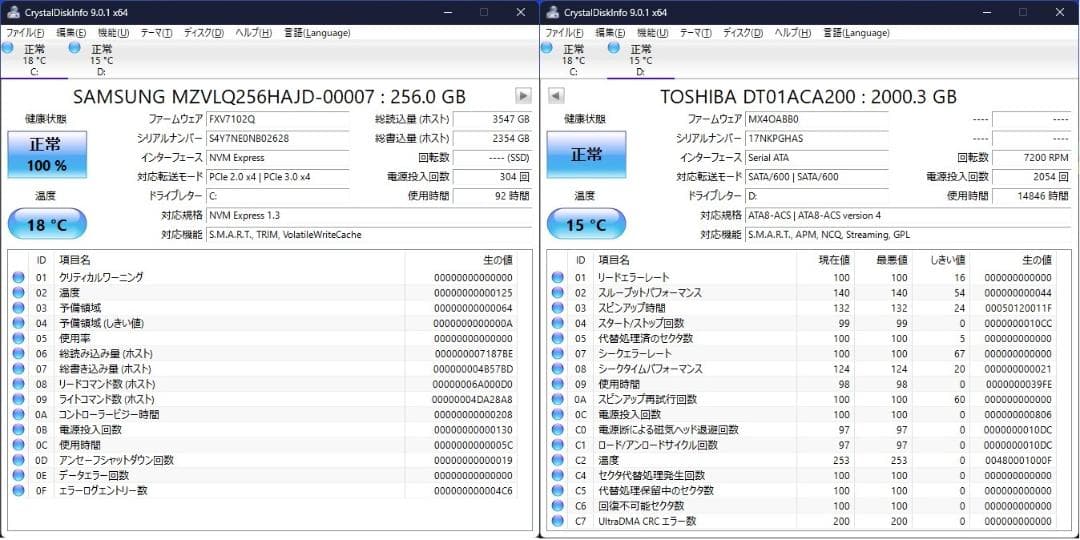
Task: Click status icon of 使用率 row
Action: [18, 338]
